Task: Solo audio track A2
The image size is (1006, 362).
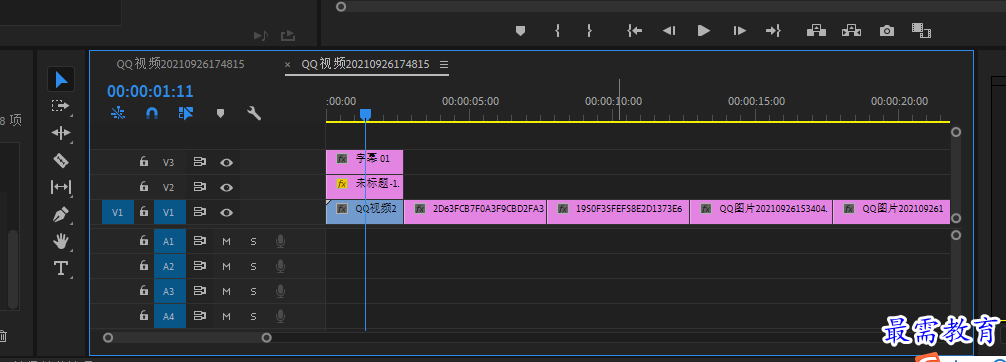Action: click(253, 266)
